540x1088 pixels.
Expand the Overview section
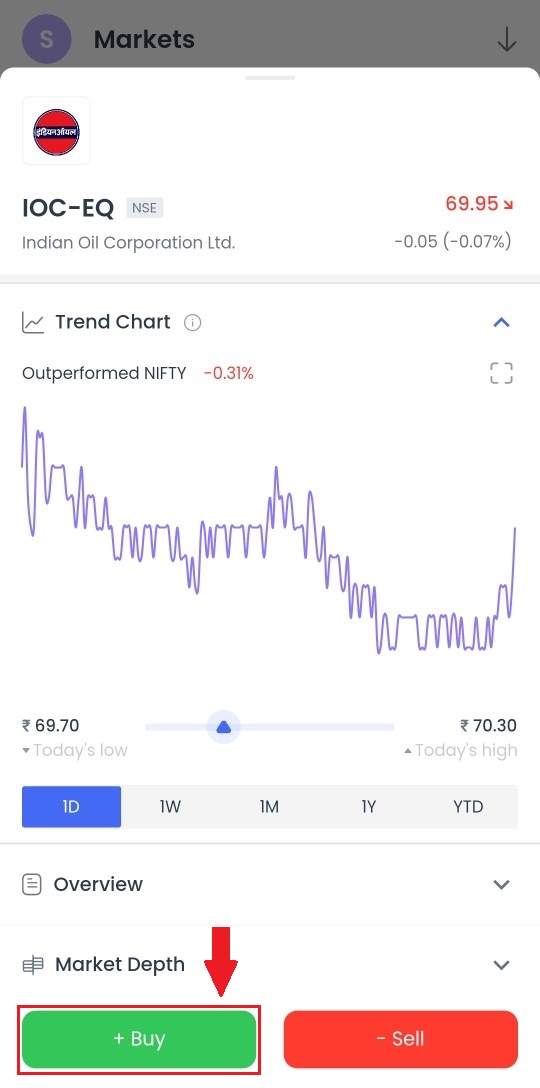pos(501,885)
